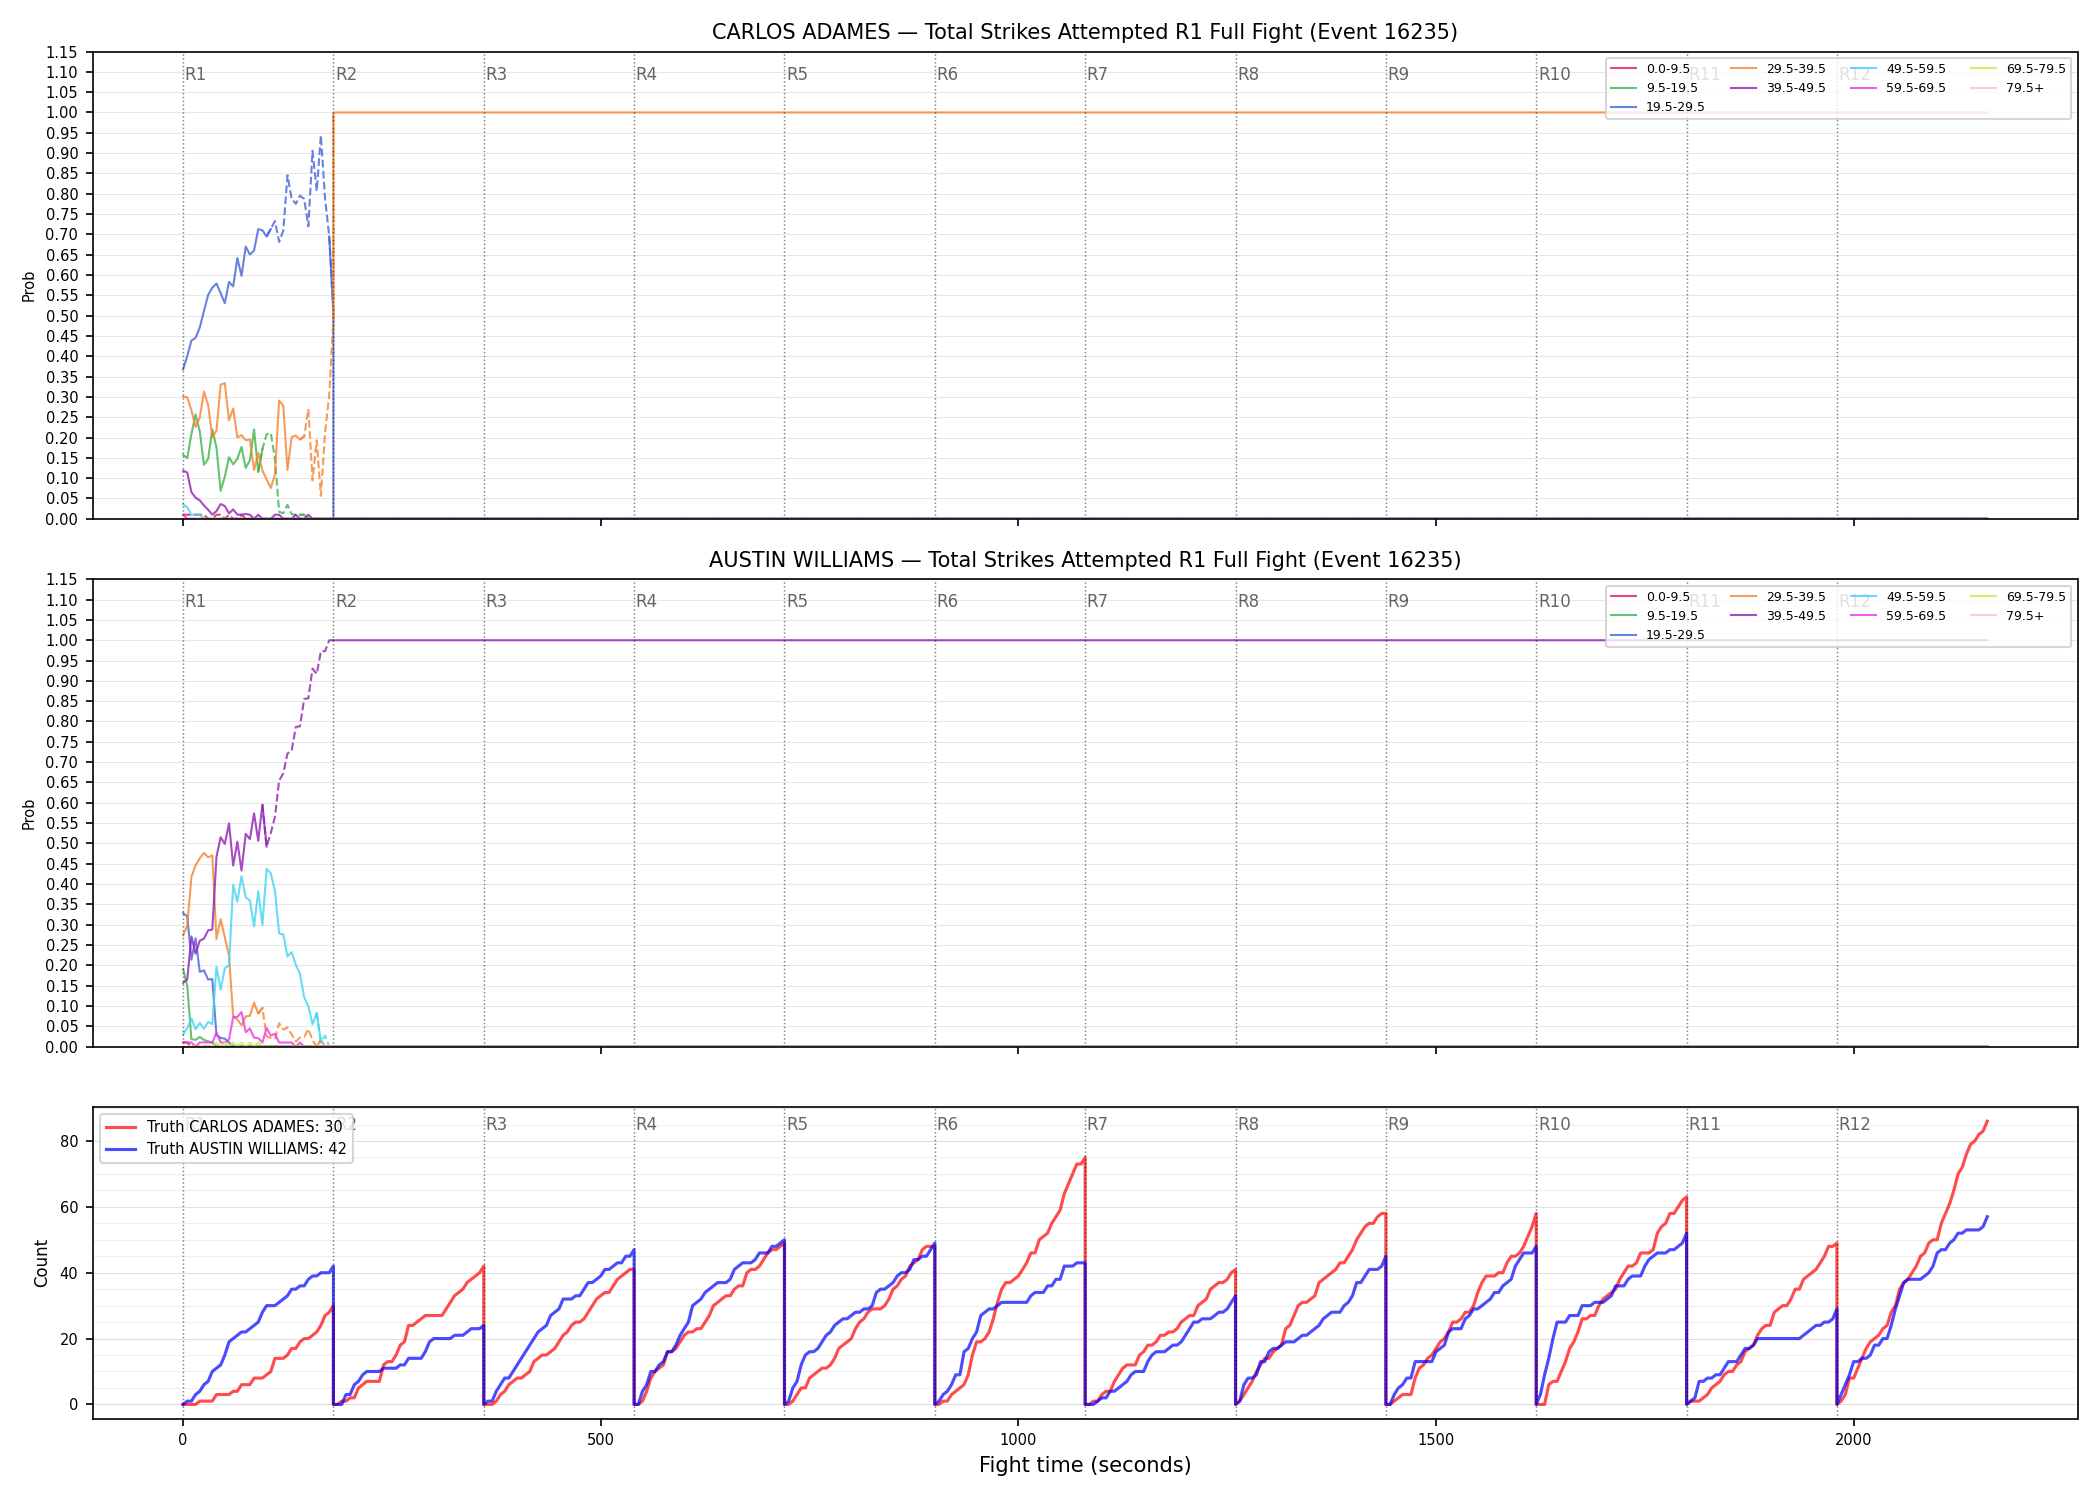Click R6 round marker in Adames chart
2100x1500 pixels.
(x=947, y=74)
